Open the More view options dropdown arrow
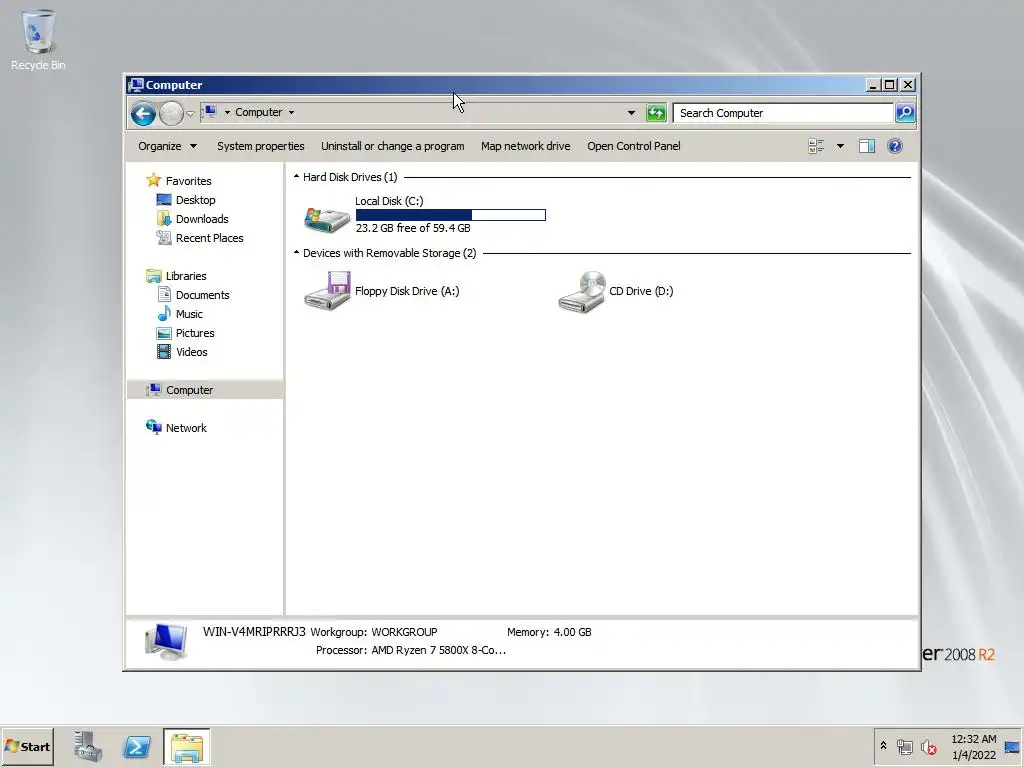This screenshot has width=1024, height=768. [840, 146]
